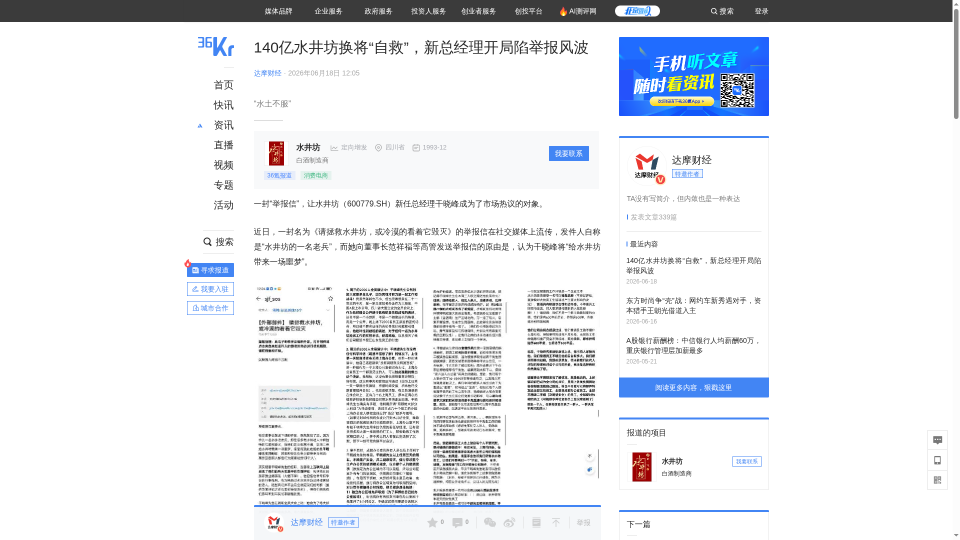Click the reading mode page icon
Screen dimensions: 960x540
pos(536,522)
